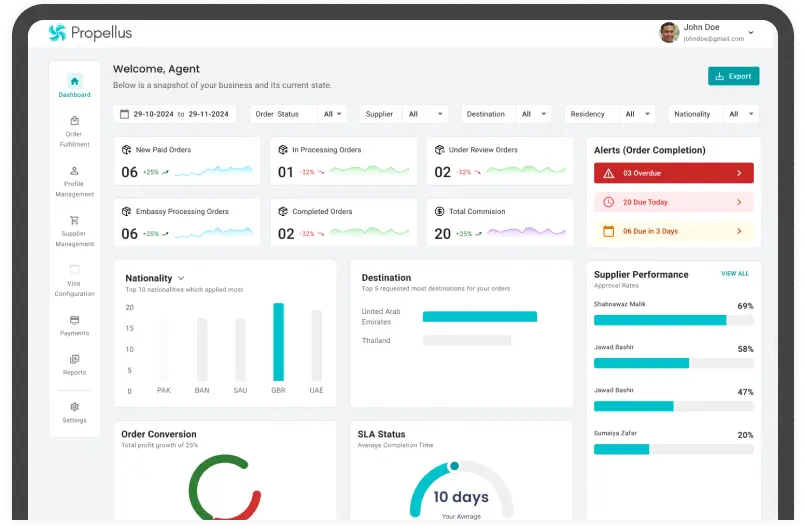The image size is (805, 530).
Task: Open Order Fulfilment from the sidebar
Action: (74, 121)
